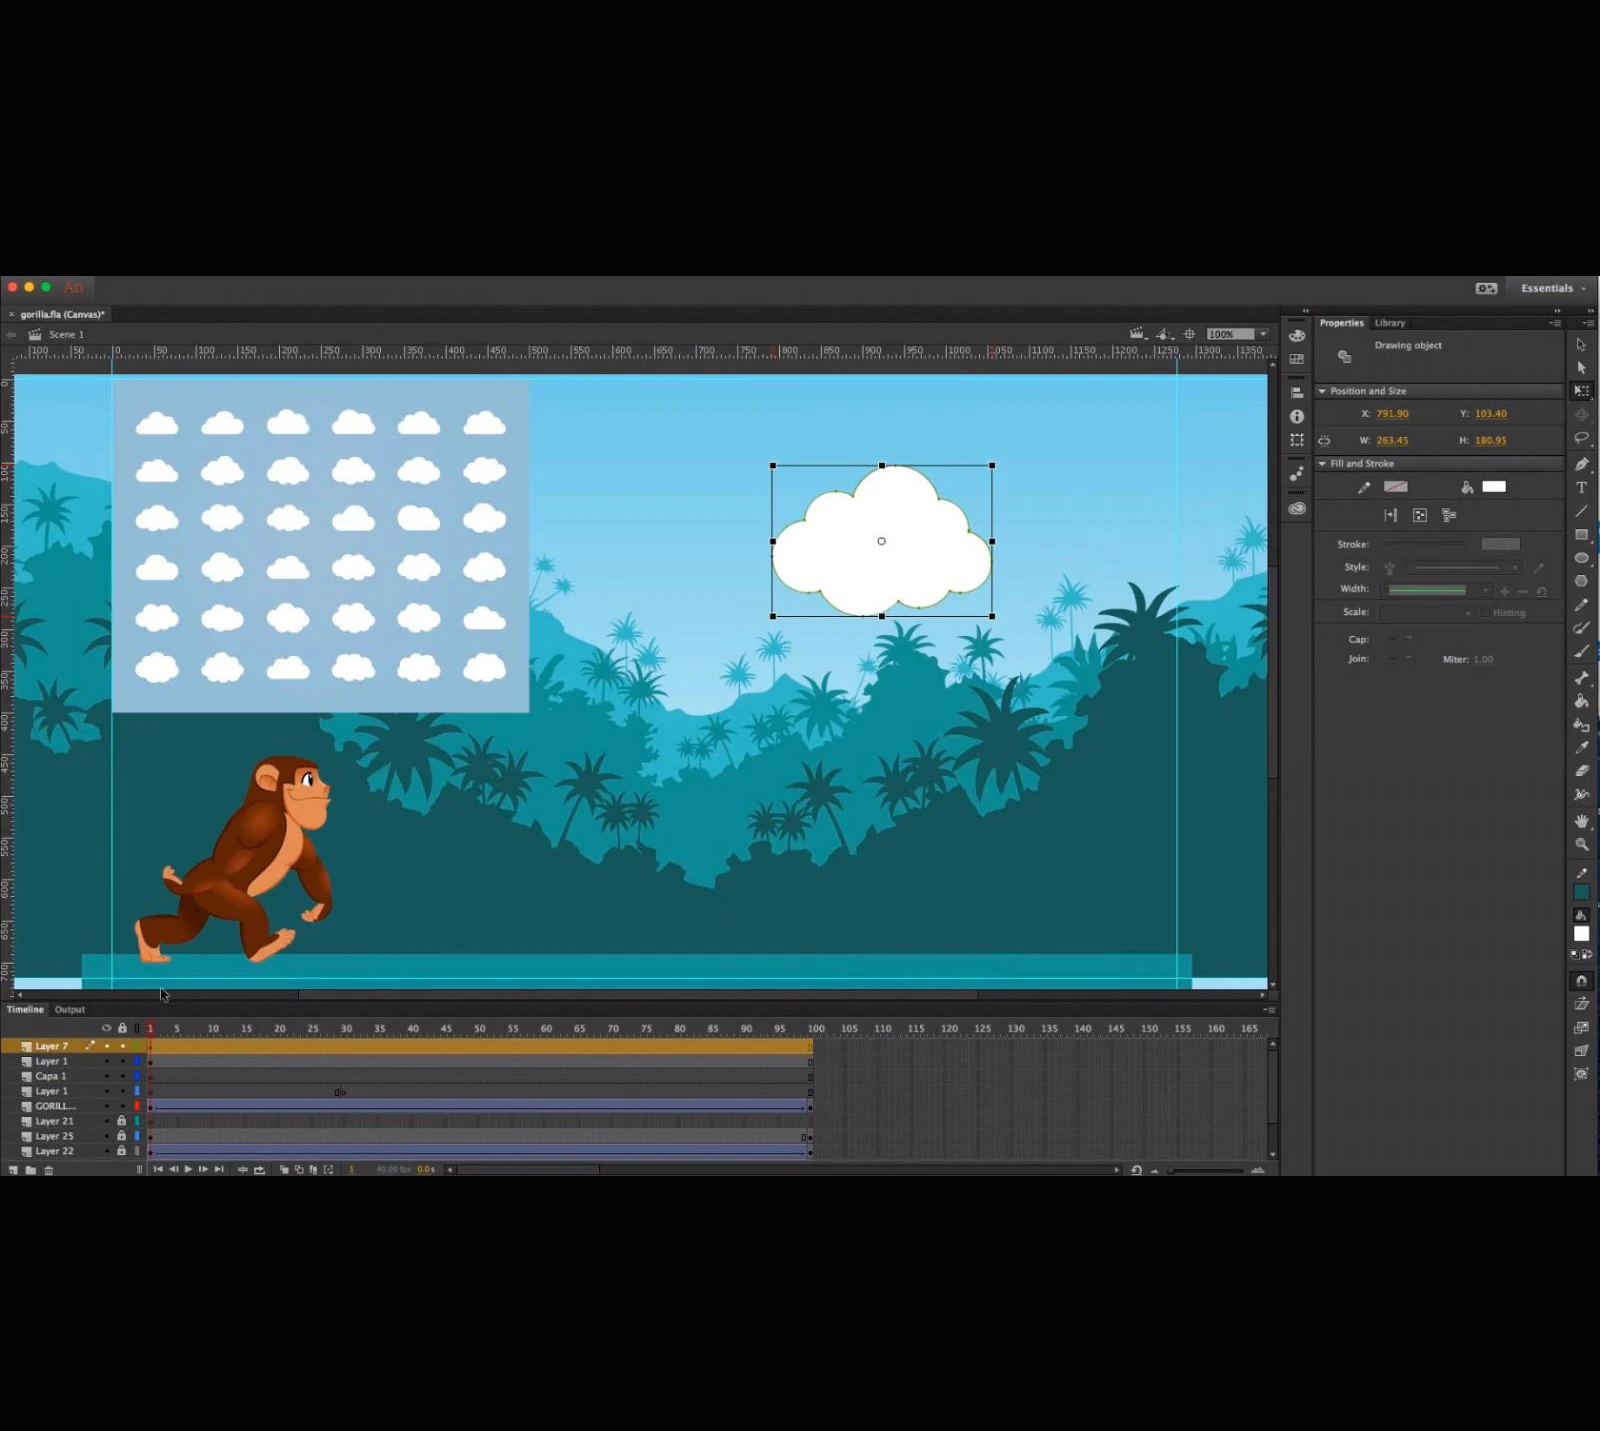Open the fill color white swatch in Properties
The width and height of the screenshot is (1600, 1431).
(x=1494, y=487)
